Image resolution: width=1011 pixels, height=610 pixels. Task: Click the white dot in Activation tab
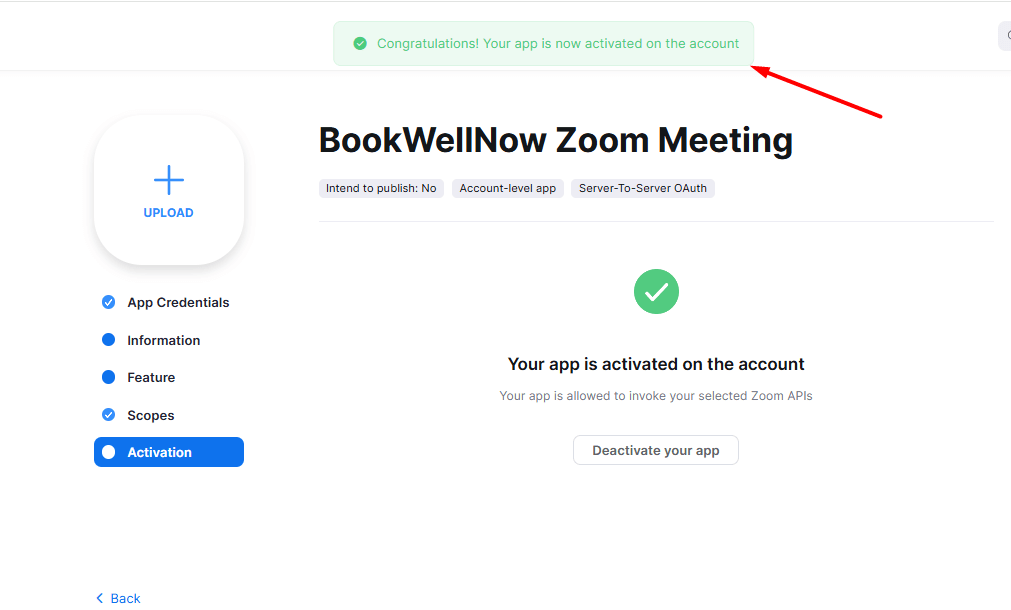[x=108, y=452]
